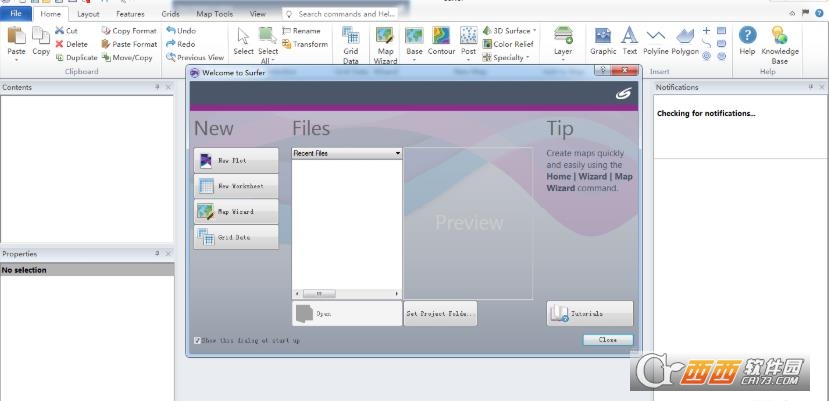Redo the last undone action
This screenshot has width=830, height=401.
pyautogui.click(x=181, y=44)
